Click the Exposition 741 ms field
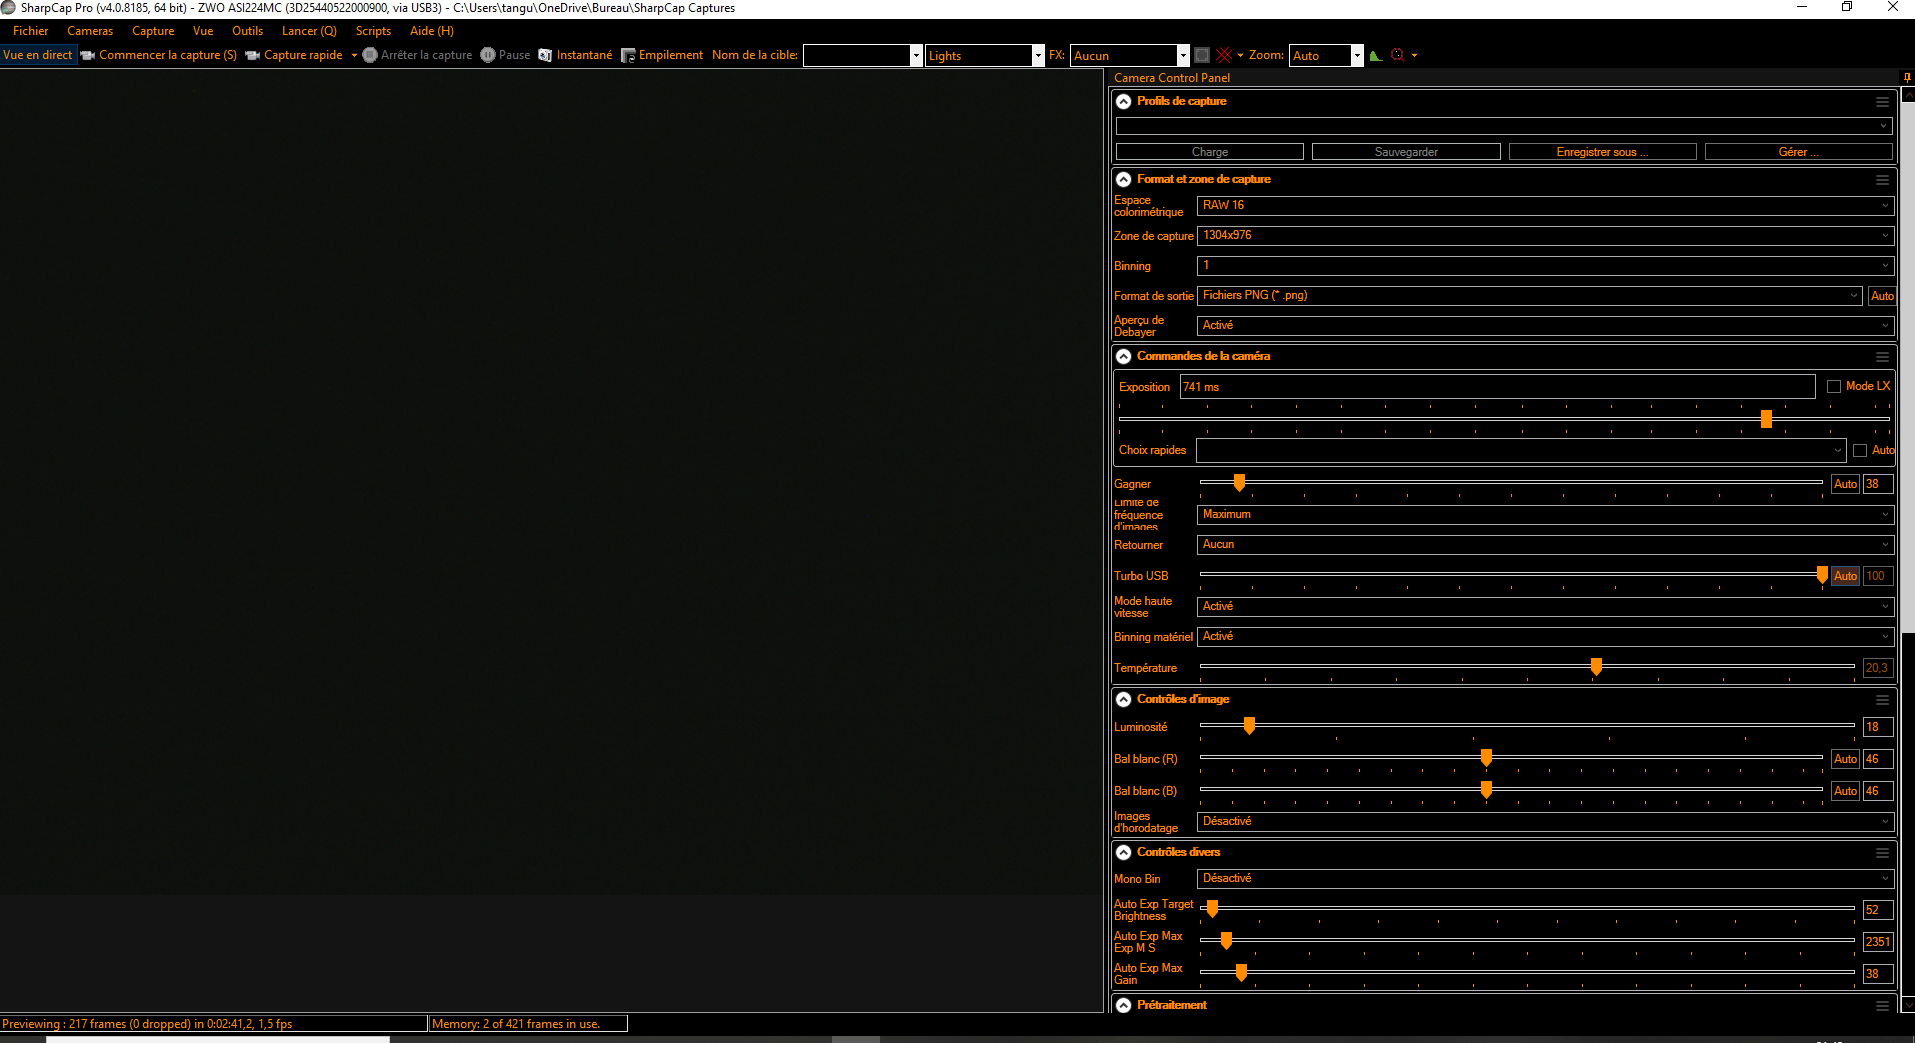This screenshot has height=1043, width=1915. pyautogui.click(x=1497, y=387)
